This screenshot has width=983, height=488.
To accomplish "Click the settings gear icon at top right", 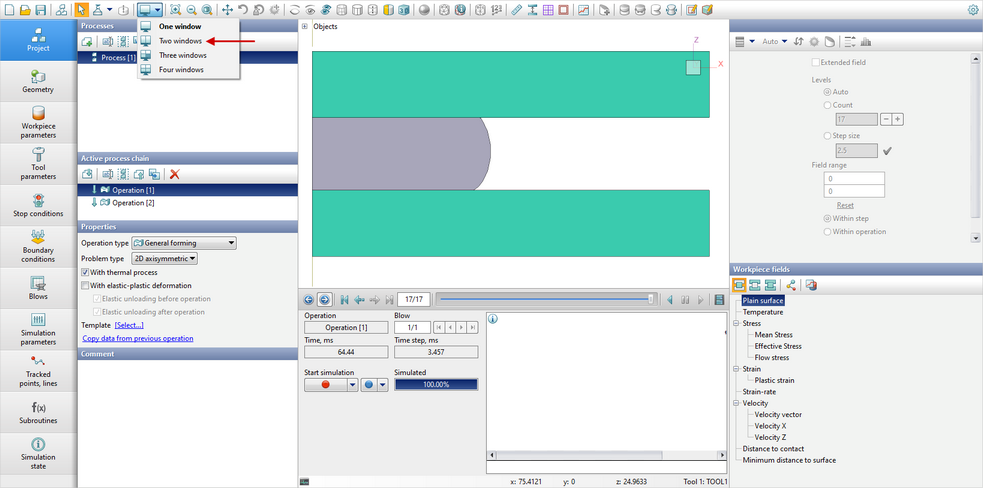I will (973, 10).
